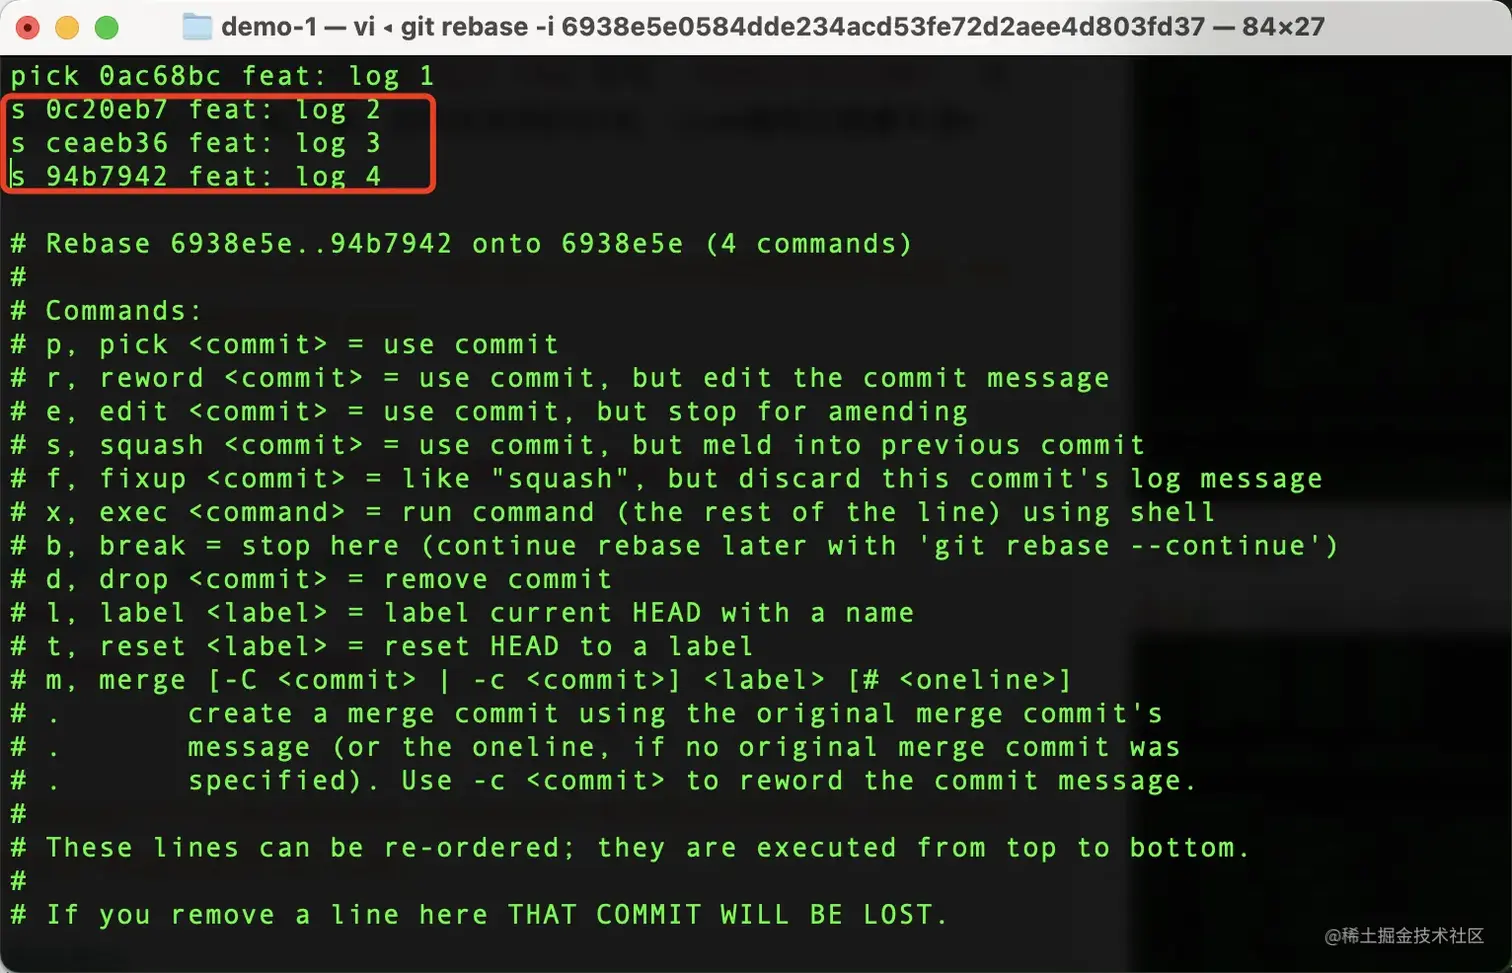Click the '# Commands:' comment line
This screenshot has width=1512, height=973.
point(106,311)
